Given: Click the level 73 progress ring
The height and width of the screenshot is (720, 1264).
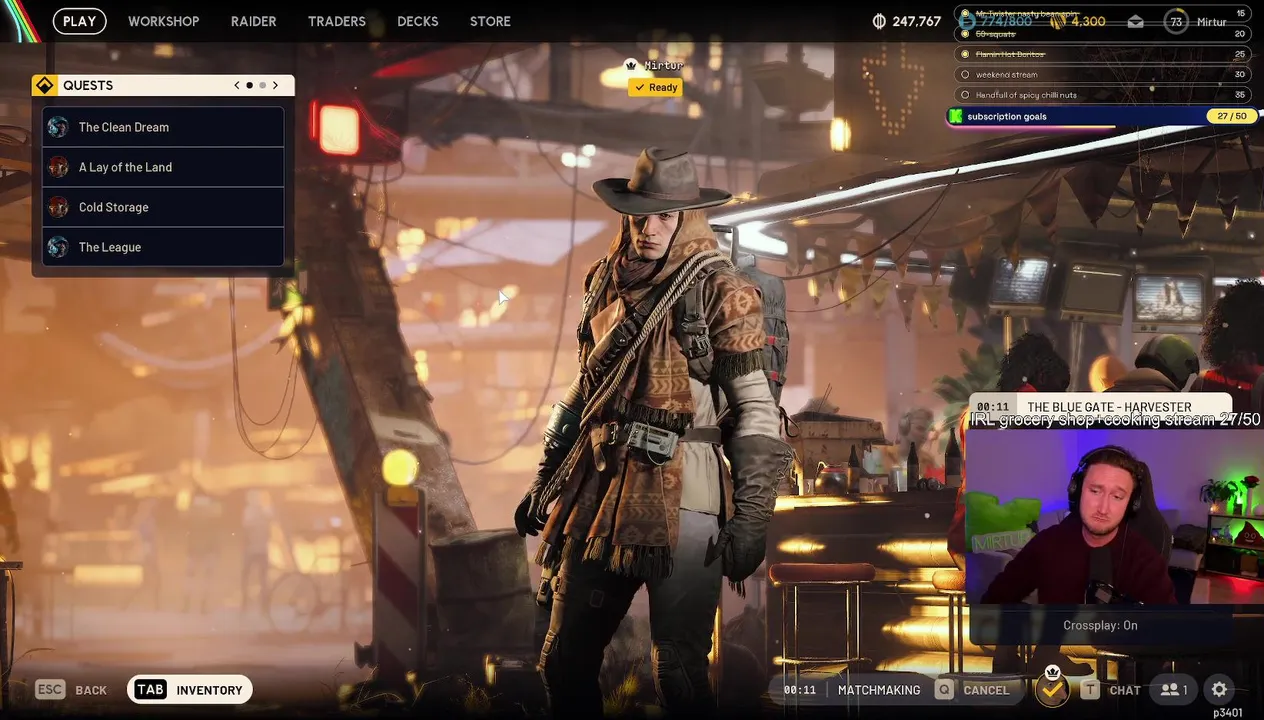Looking at the screenshot, I should point(1176,21).
